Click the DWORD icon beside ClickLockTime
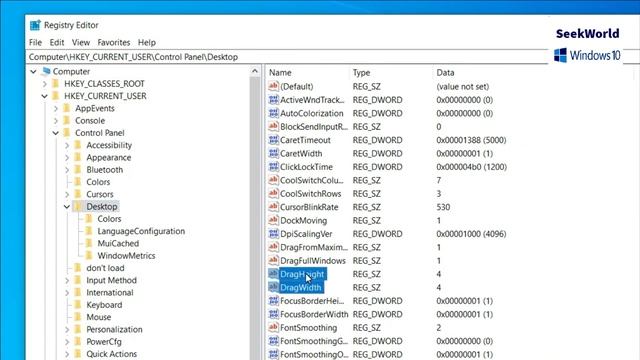 click(x=273, y=167)
